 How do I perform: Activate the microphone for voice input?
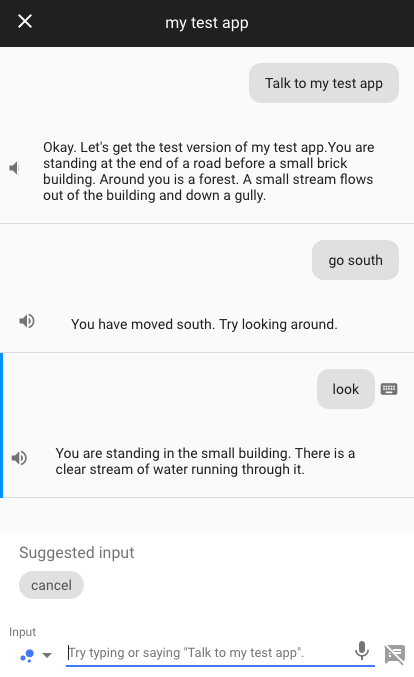click(362, 651)
